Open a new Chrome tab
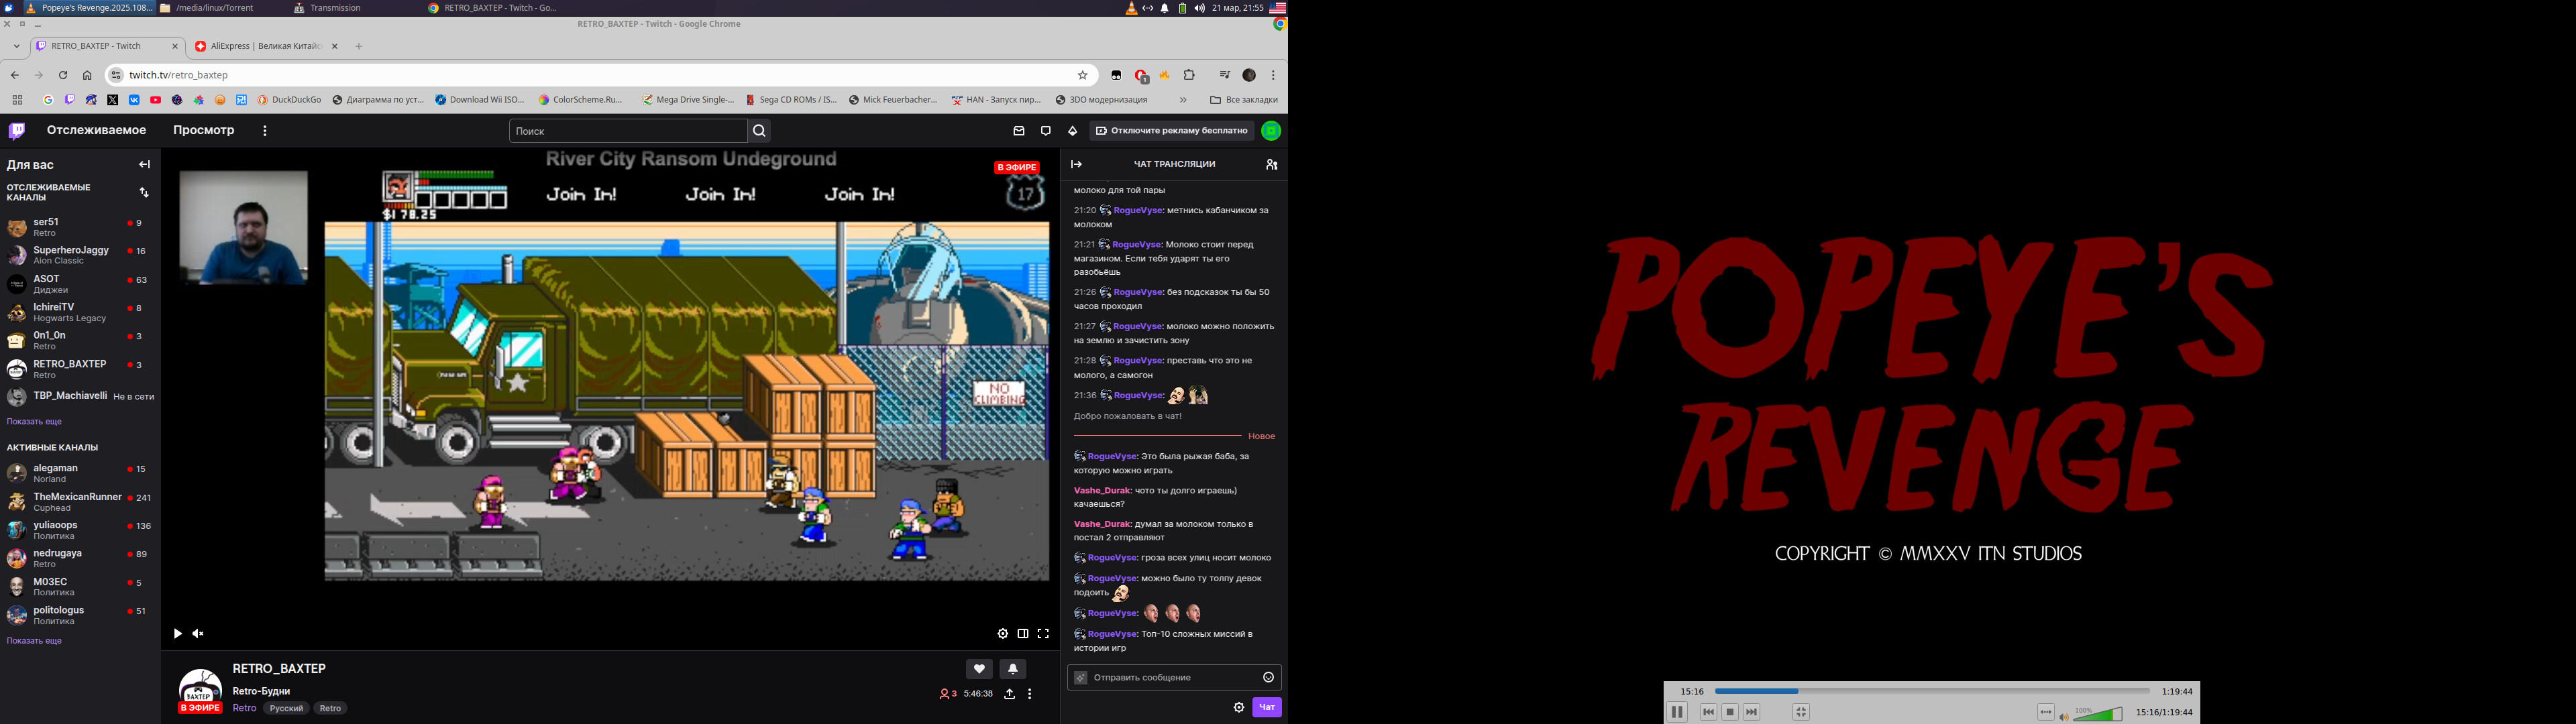Screen dimensions: 2576x724 [x=359, y=46]
